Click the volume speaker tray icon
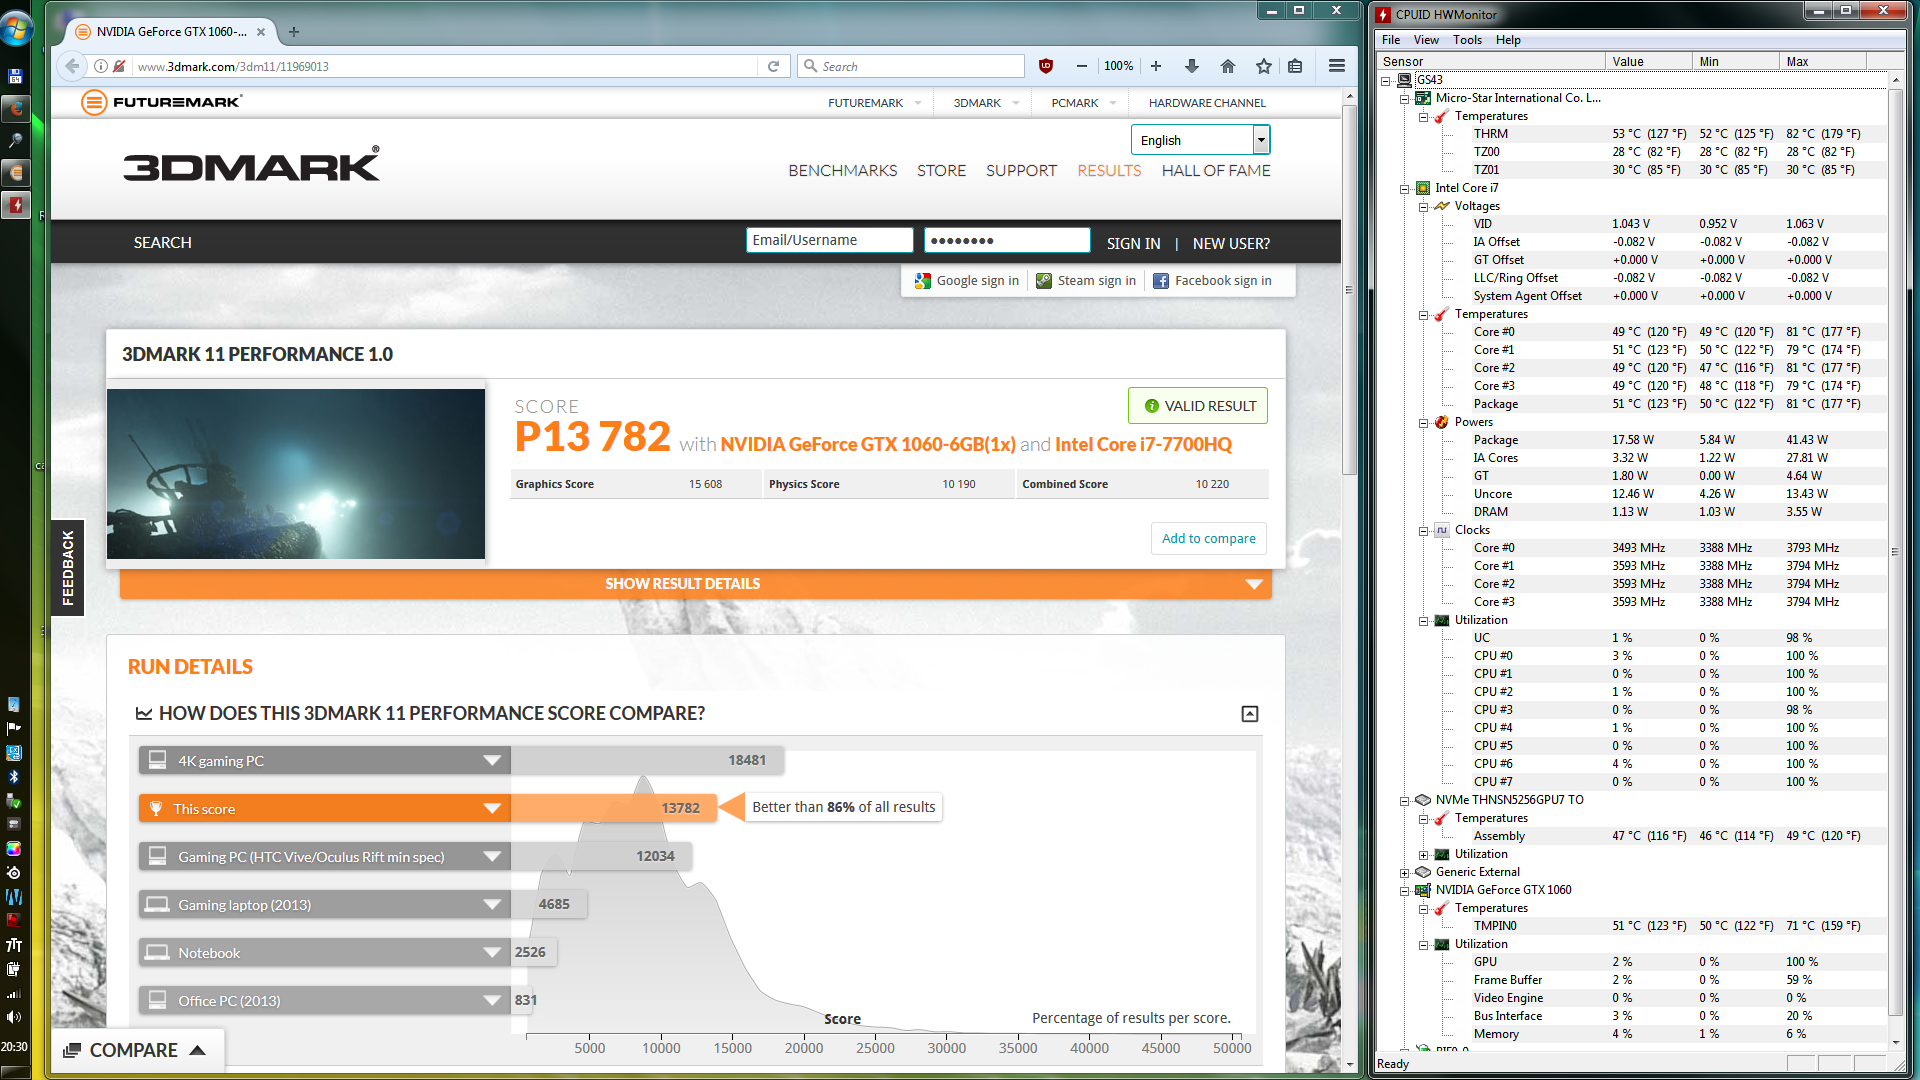The width and height of the screenshot is (1920, 1080). pos(13,1017)
